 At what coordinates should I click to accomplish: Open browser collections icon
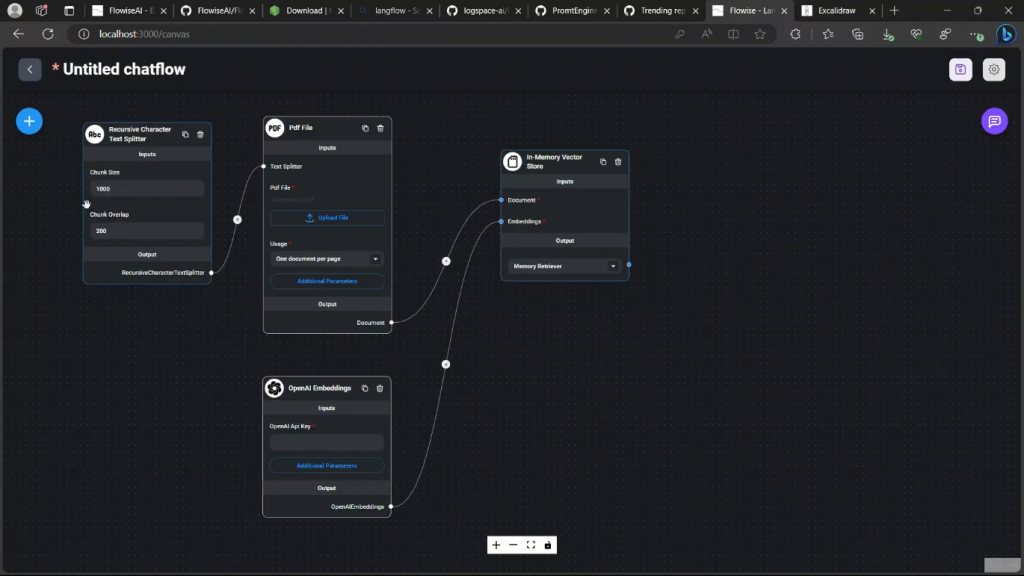coord(857,34)
